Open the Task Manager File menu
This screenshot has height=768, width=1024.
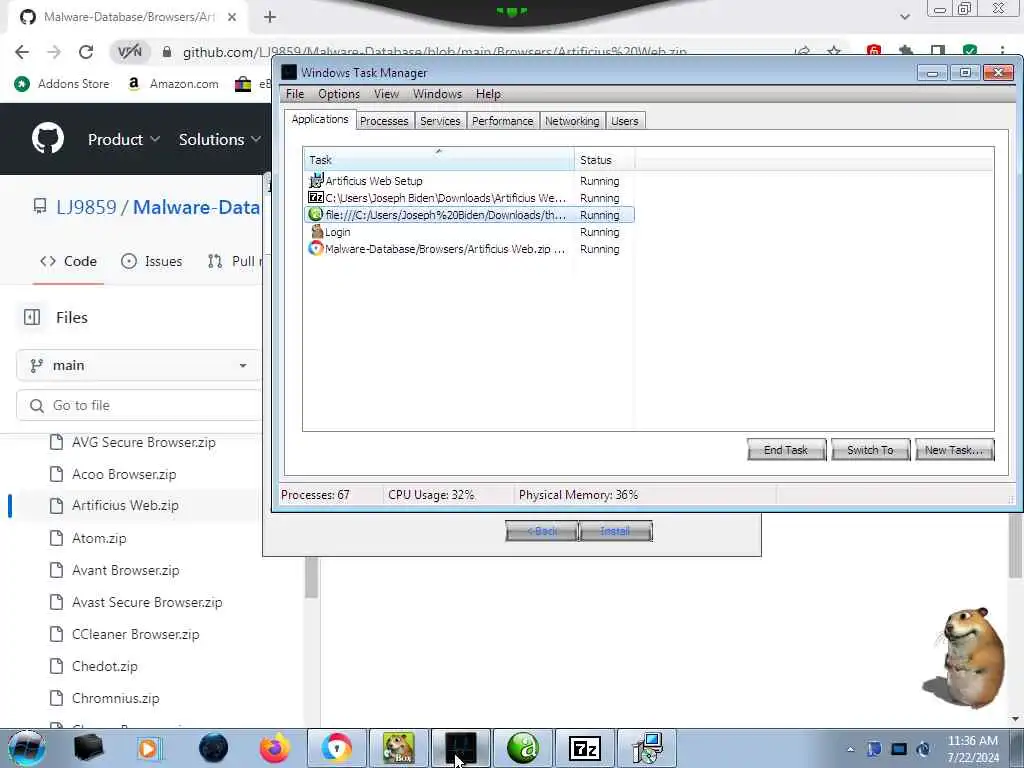tap(295, 94)
